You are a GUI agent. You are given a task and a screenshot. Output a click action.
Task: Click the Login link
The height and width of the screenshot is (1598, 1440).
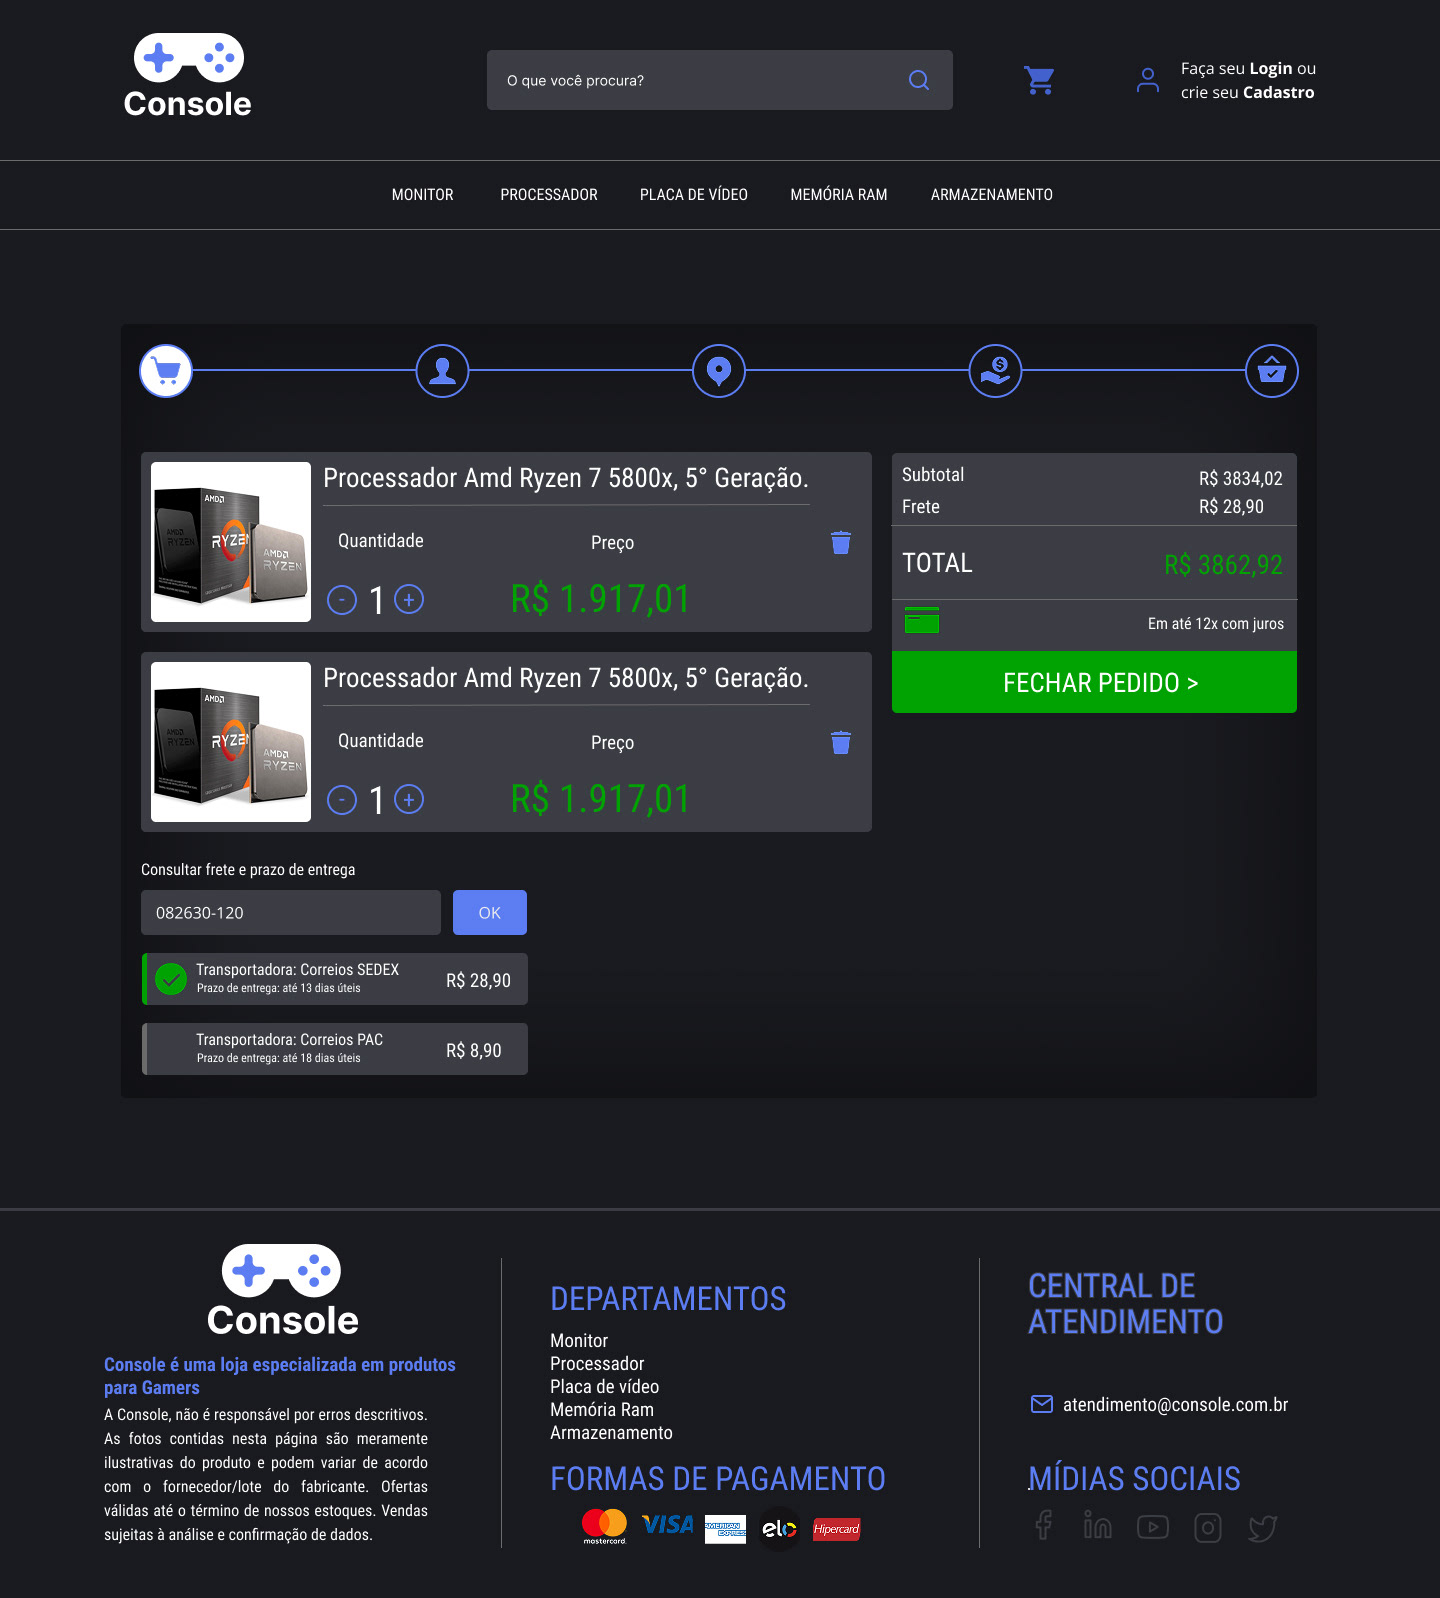[x=1271, y=68]
